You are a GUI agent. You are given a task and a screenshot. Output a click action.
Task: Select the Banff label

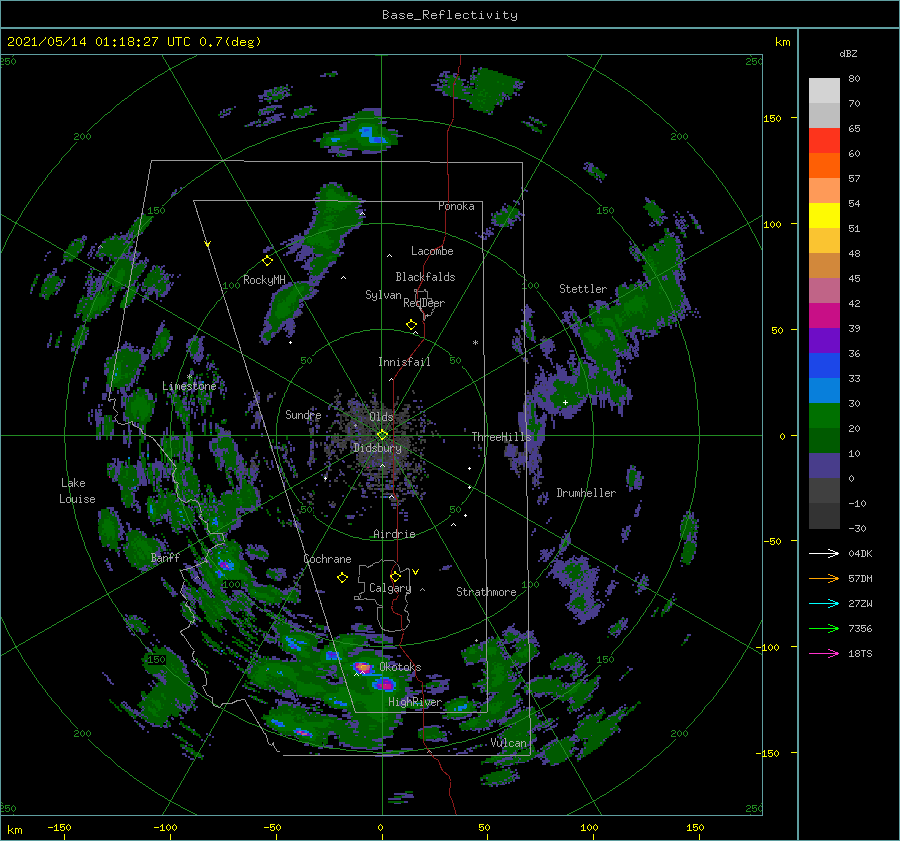pyautogui.click(x=165, y=557)
